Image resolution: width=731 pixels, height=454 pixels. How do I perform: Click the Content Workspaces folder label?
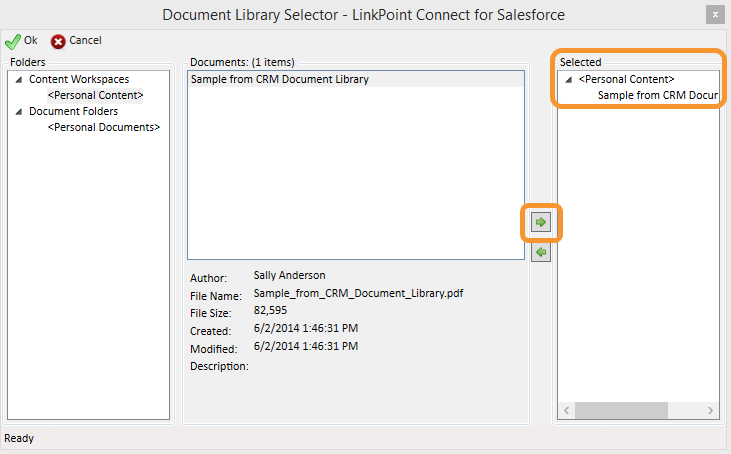[x=79, y=79]
